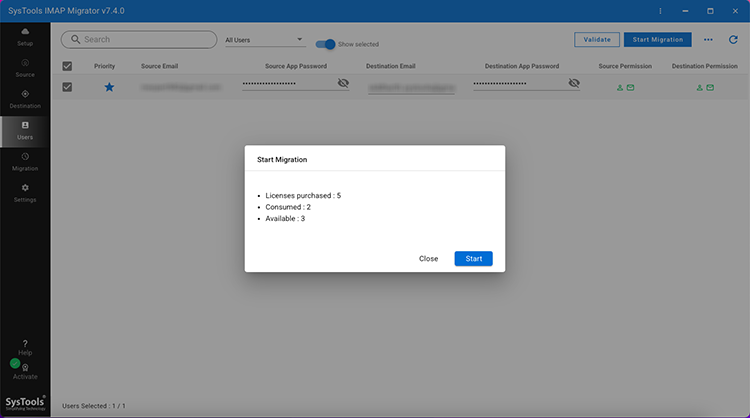Minimize the SysTools window
The height and width of the screenshot is (418, 750).
(685, 11)
